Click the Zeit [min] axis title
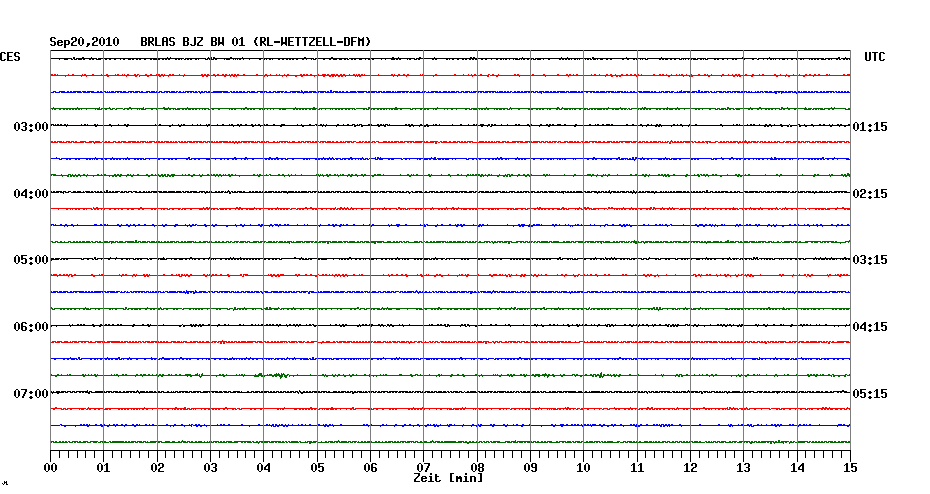 (x=448, y=479)
